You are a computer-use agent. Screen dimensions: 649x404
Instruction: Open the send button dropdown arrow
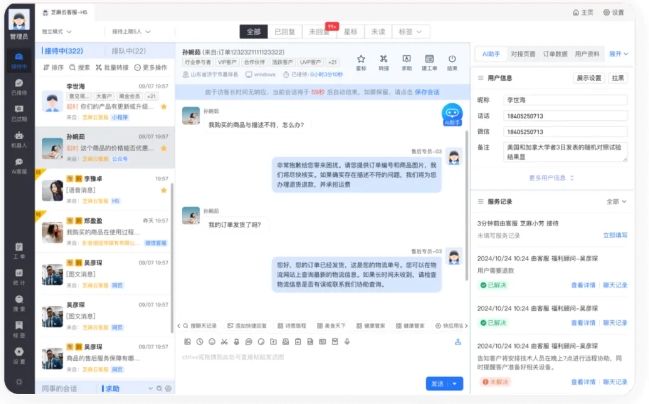tap(455, 384)
